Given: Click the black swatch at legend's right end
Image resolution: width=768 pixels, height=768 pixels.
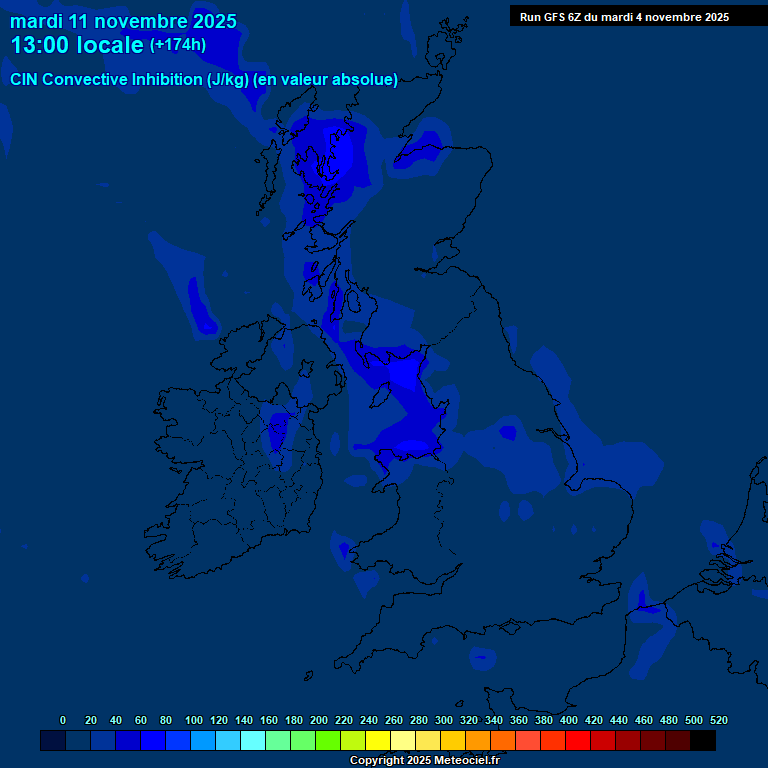Looking at the screenshot, I should [x=703, y=741].
